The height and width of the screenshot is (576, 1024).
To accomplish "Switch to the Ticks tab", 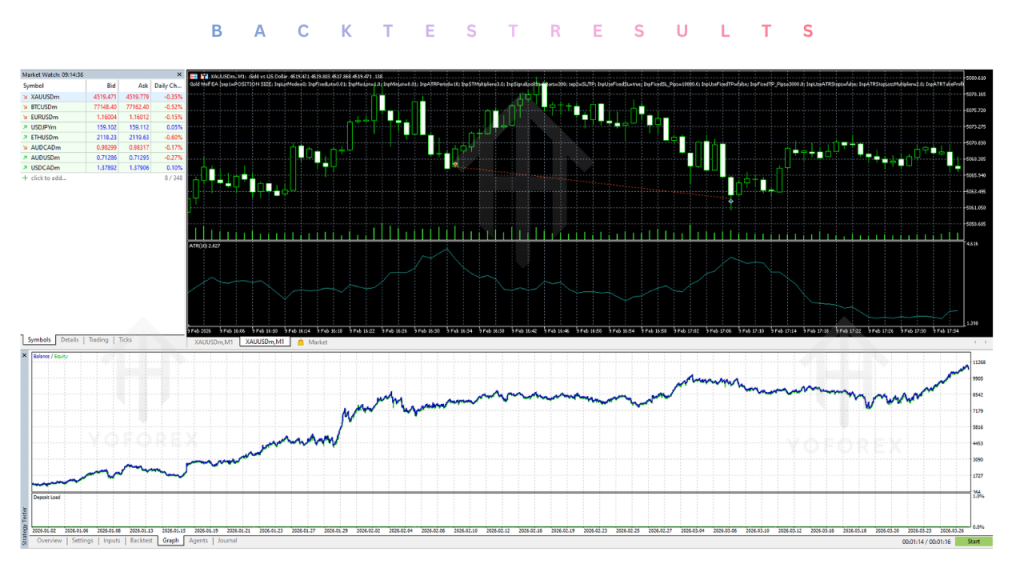I will (x=125, y=340).
